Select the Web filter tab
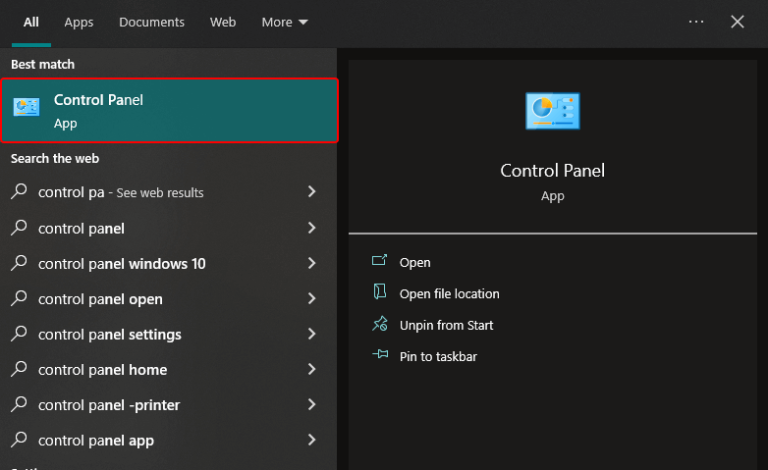The image size is (768, 470). coord(223,22)
